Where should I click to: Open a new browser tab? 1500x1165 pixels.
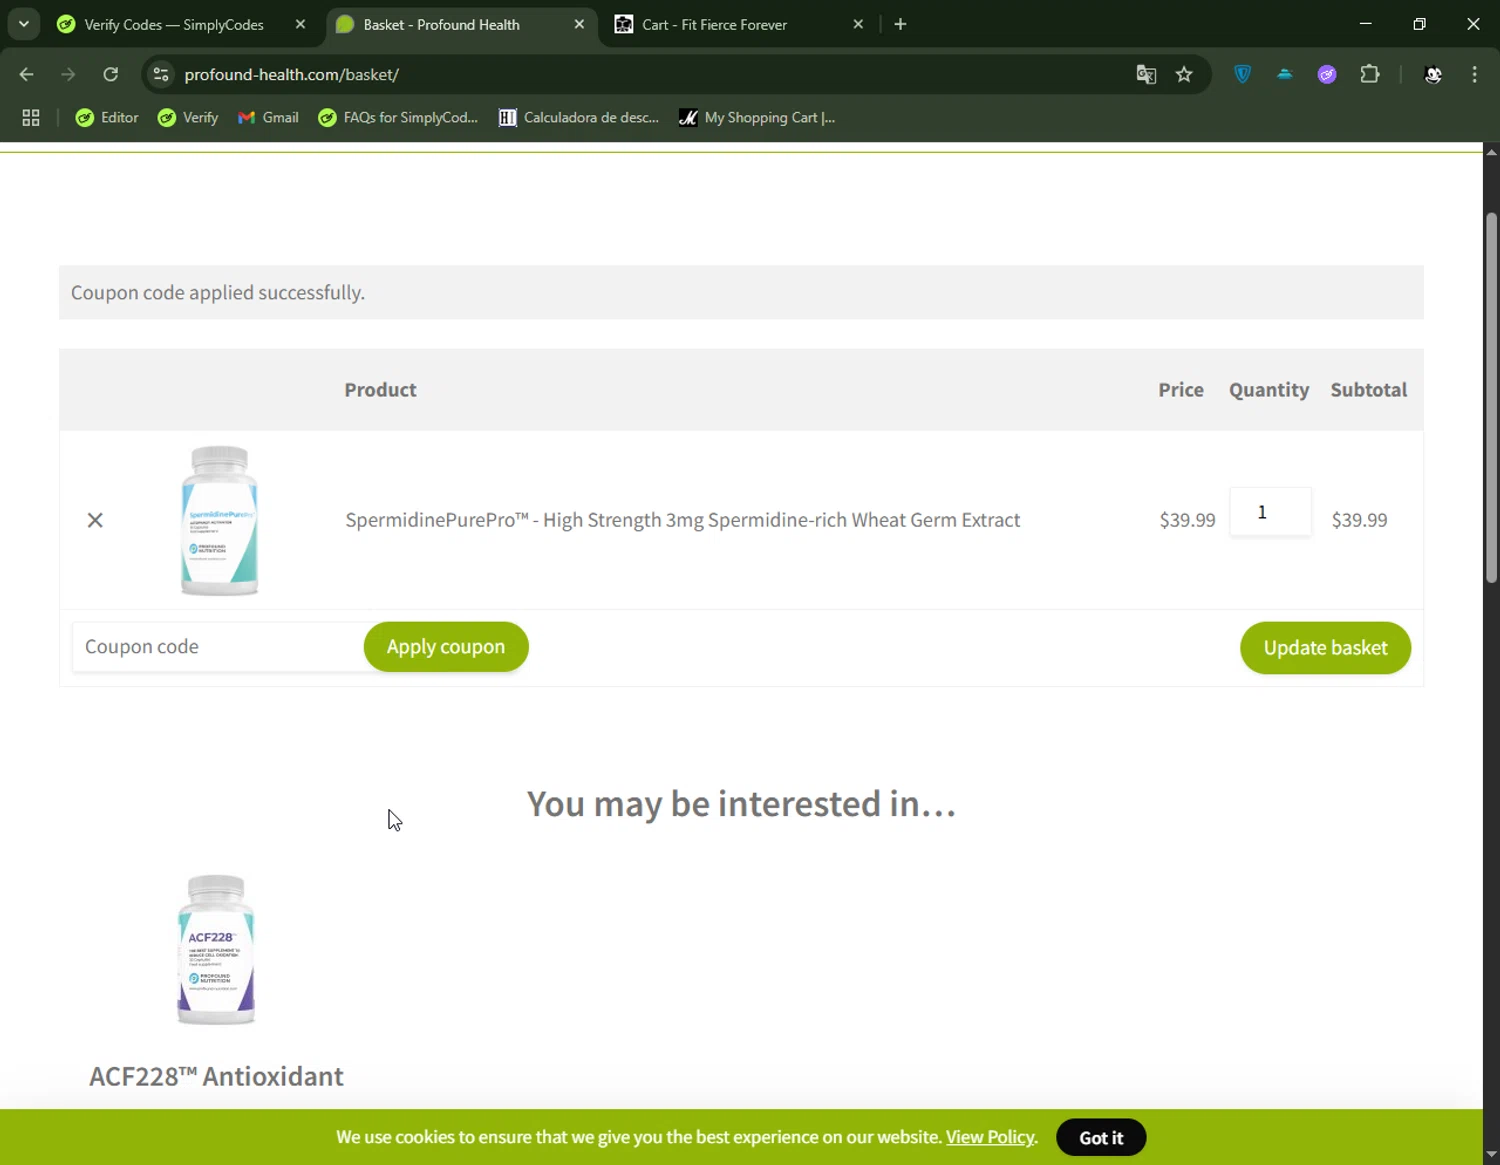click(x=900, y=24)
